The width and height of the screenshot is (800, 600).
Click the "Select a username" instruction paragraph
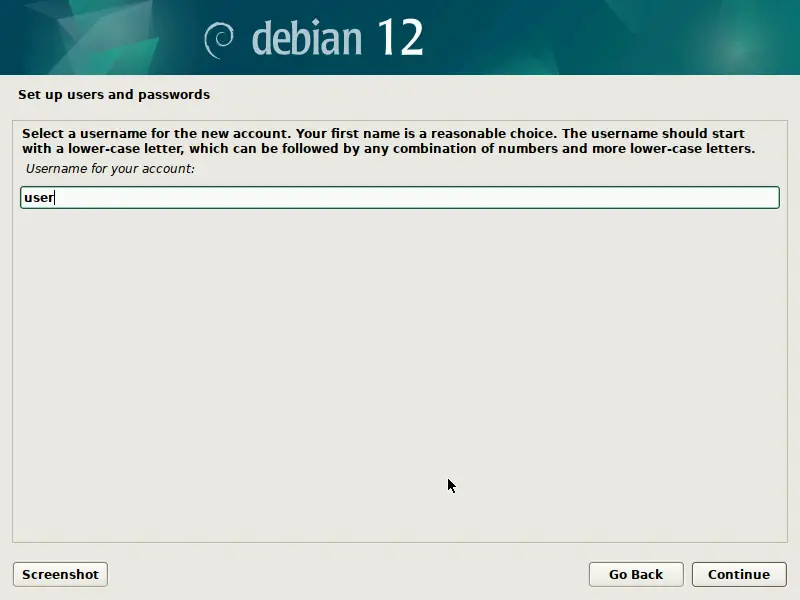(388, 141)
